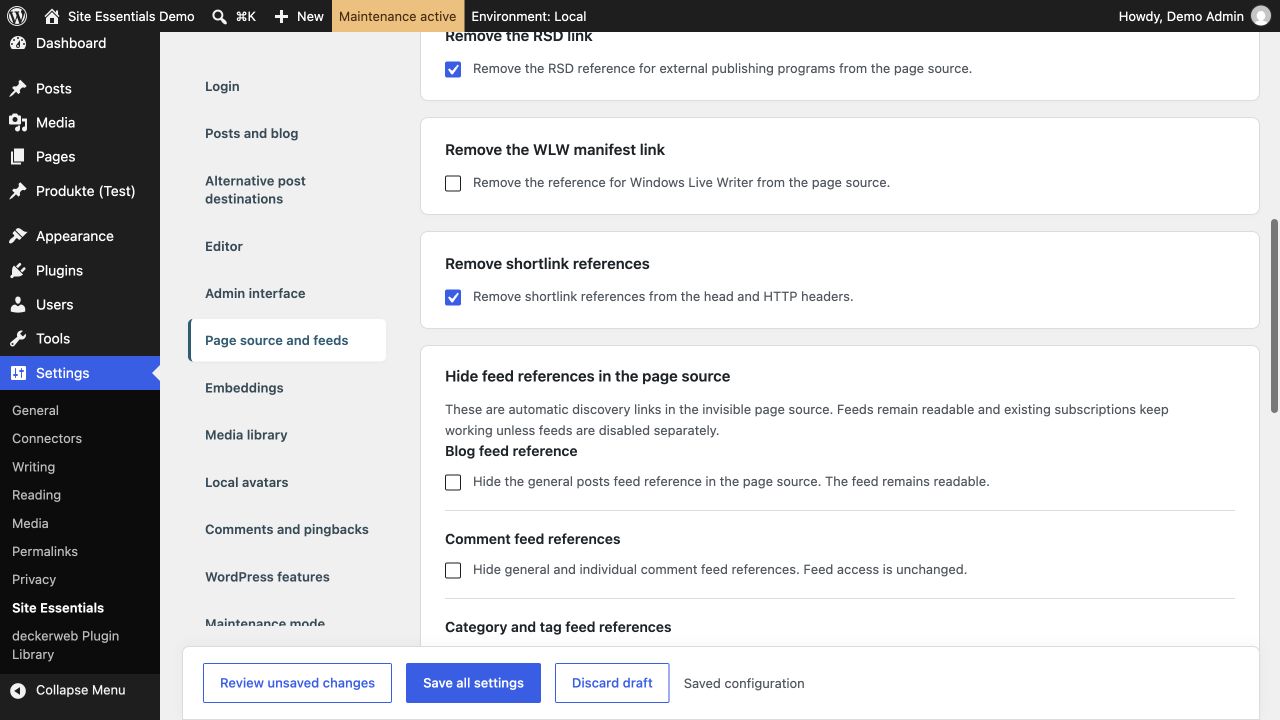Select the Admin interface tab
1280x720 pixels.
(287, 293)
